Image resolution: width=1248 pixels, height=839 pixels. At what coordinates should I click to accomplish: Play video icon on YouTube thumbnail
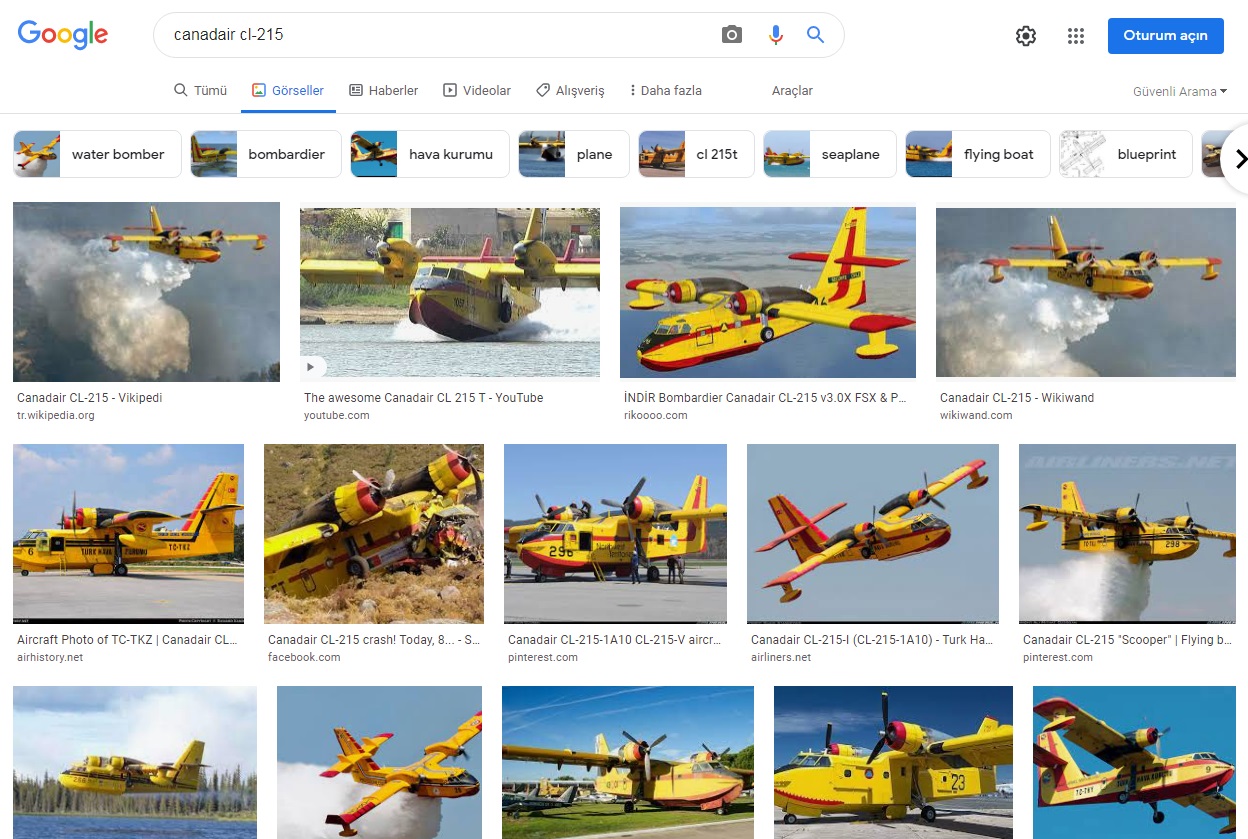[x=312, y=368]
